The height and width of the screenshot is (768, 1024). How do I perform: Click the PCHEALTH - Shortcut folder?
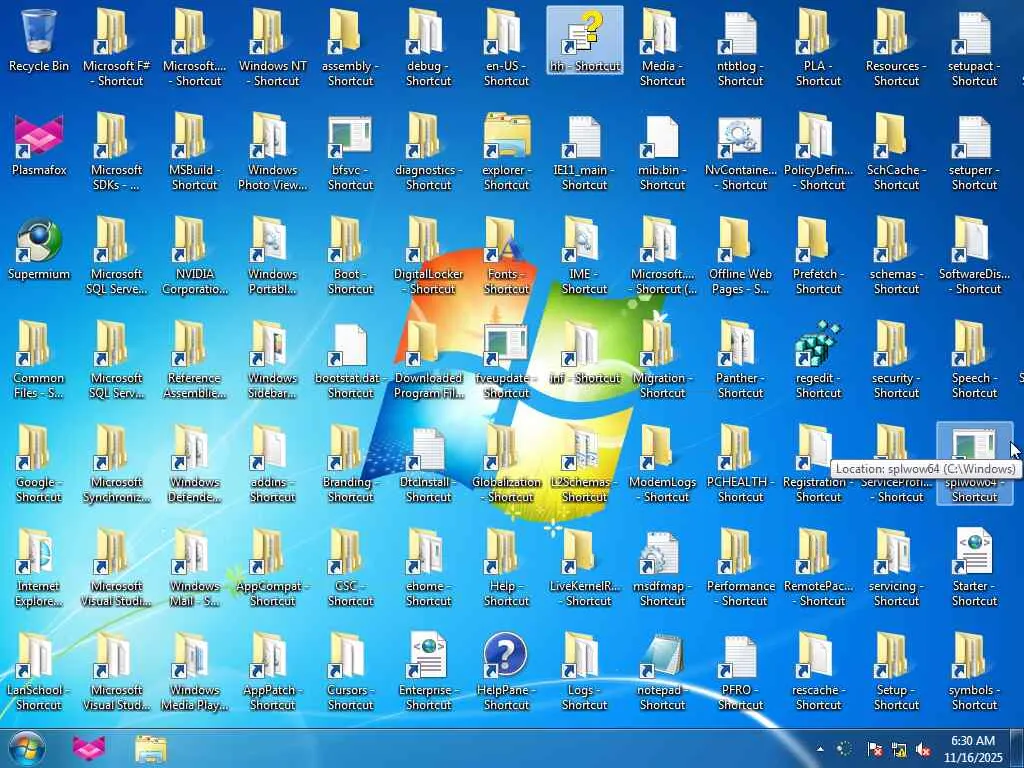coord(741,464)
